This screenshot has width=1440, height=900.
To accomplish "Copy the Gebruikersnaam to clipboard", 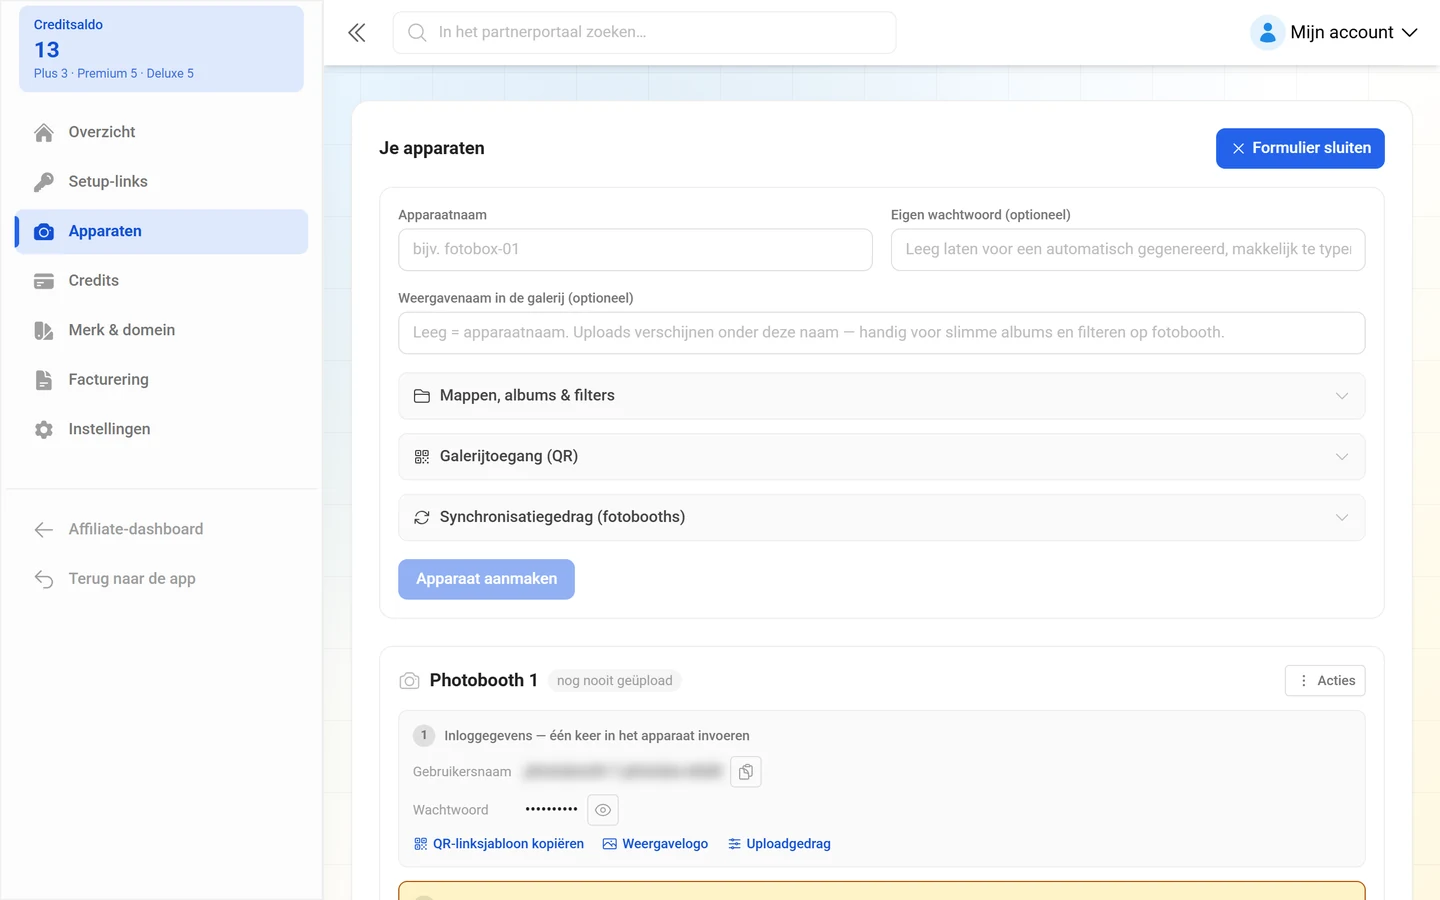I will pos(746,772).
